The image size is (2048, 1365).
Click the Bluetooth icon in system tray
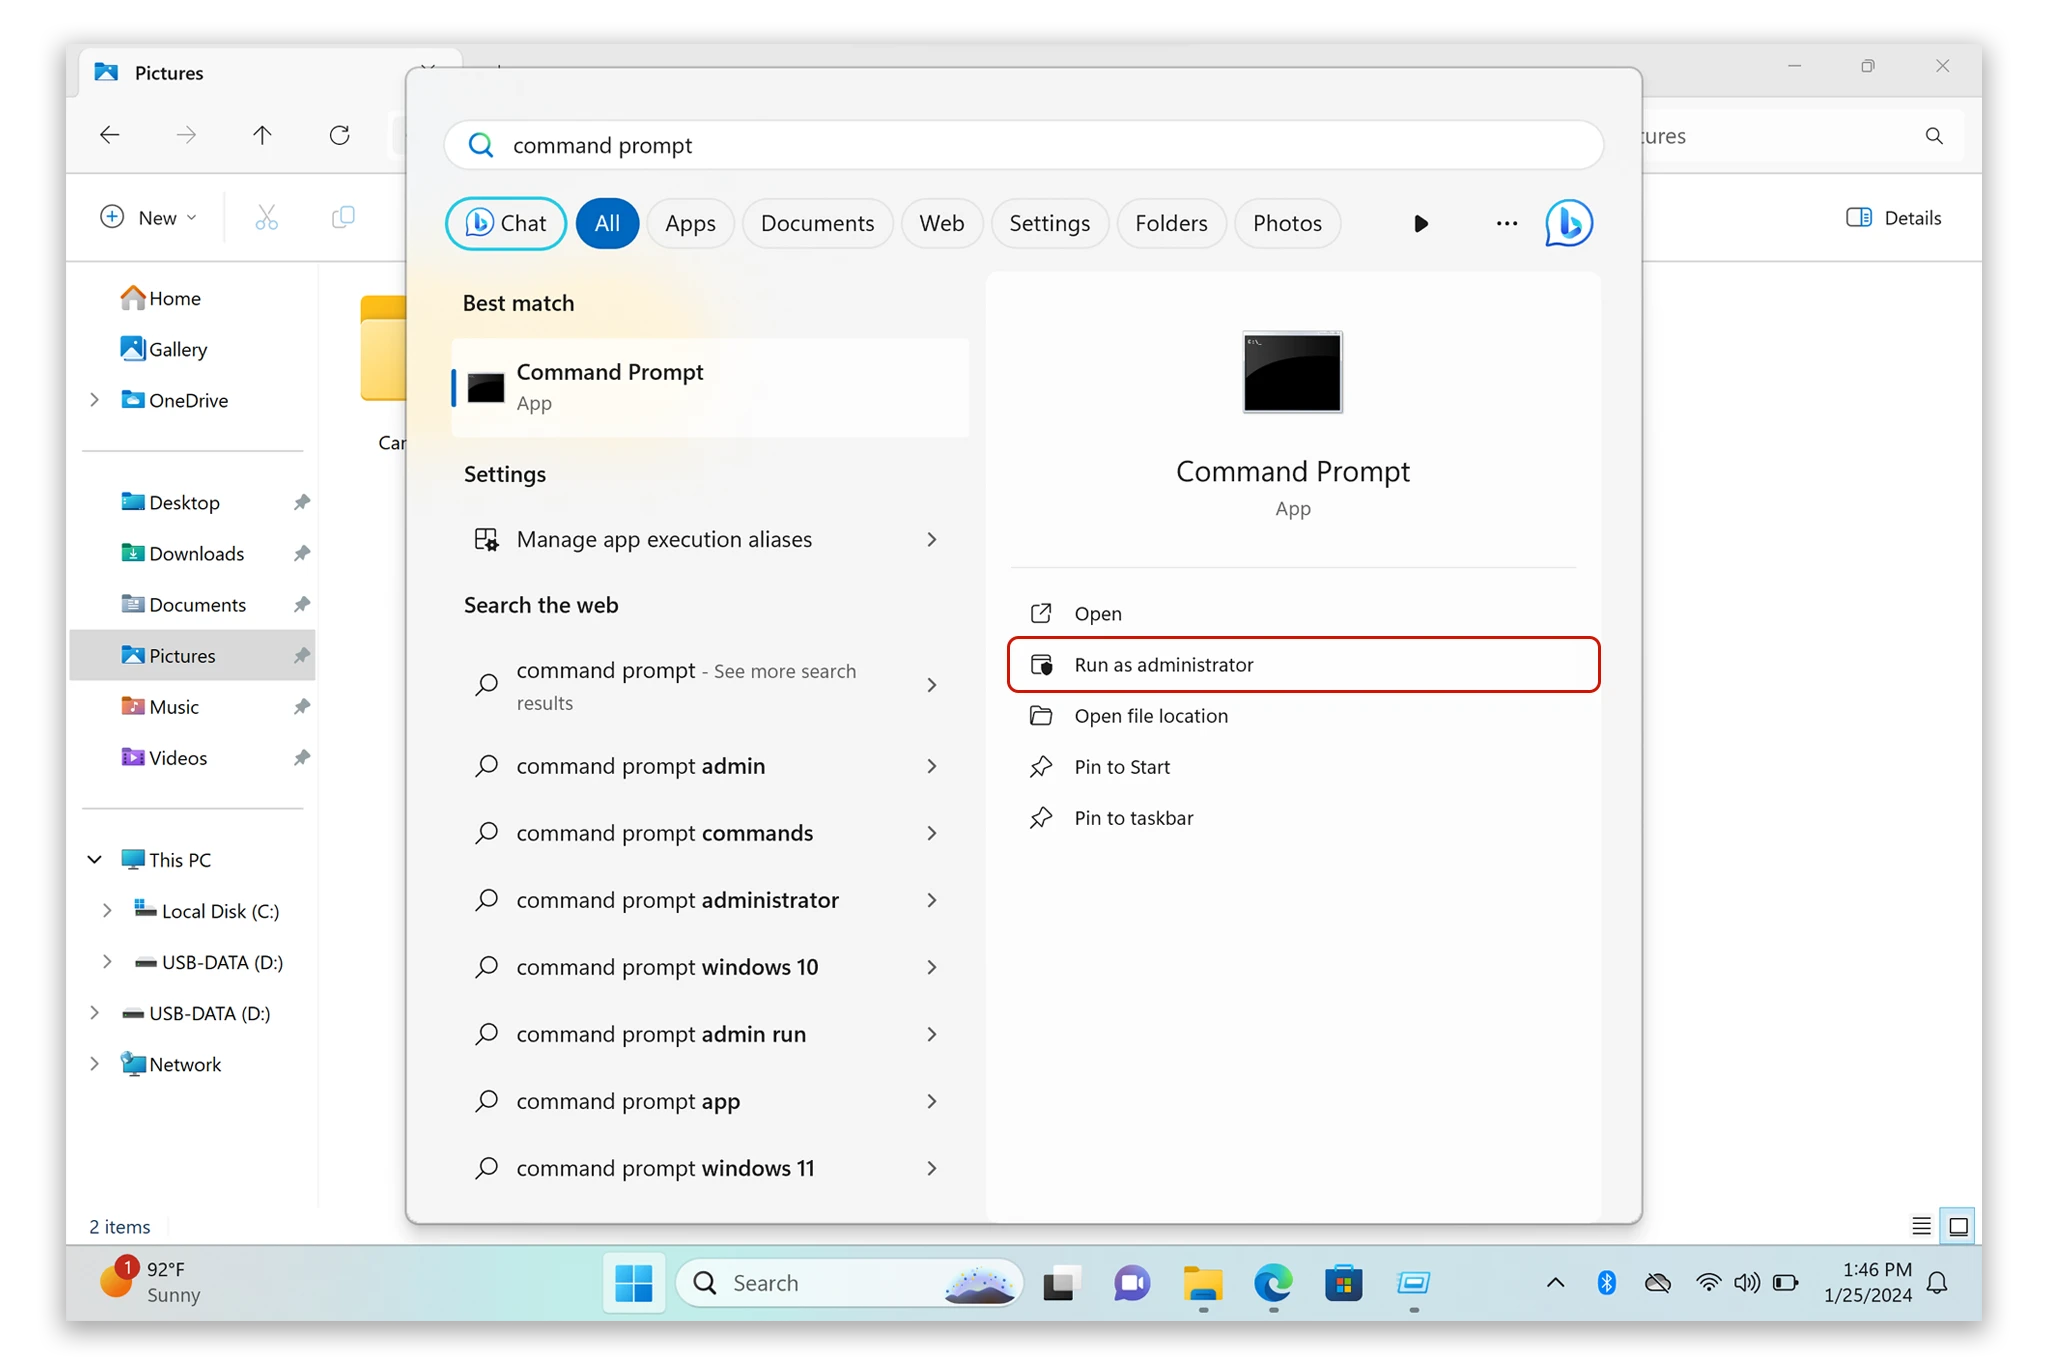[1607, 1282]
